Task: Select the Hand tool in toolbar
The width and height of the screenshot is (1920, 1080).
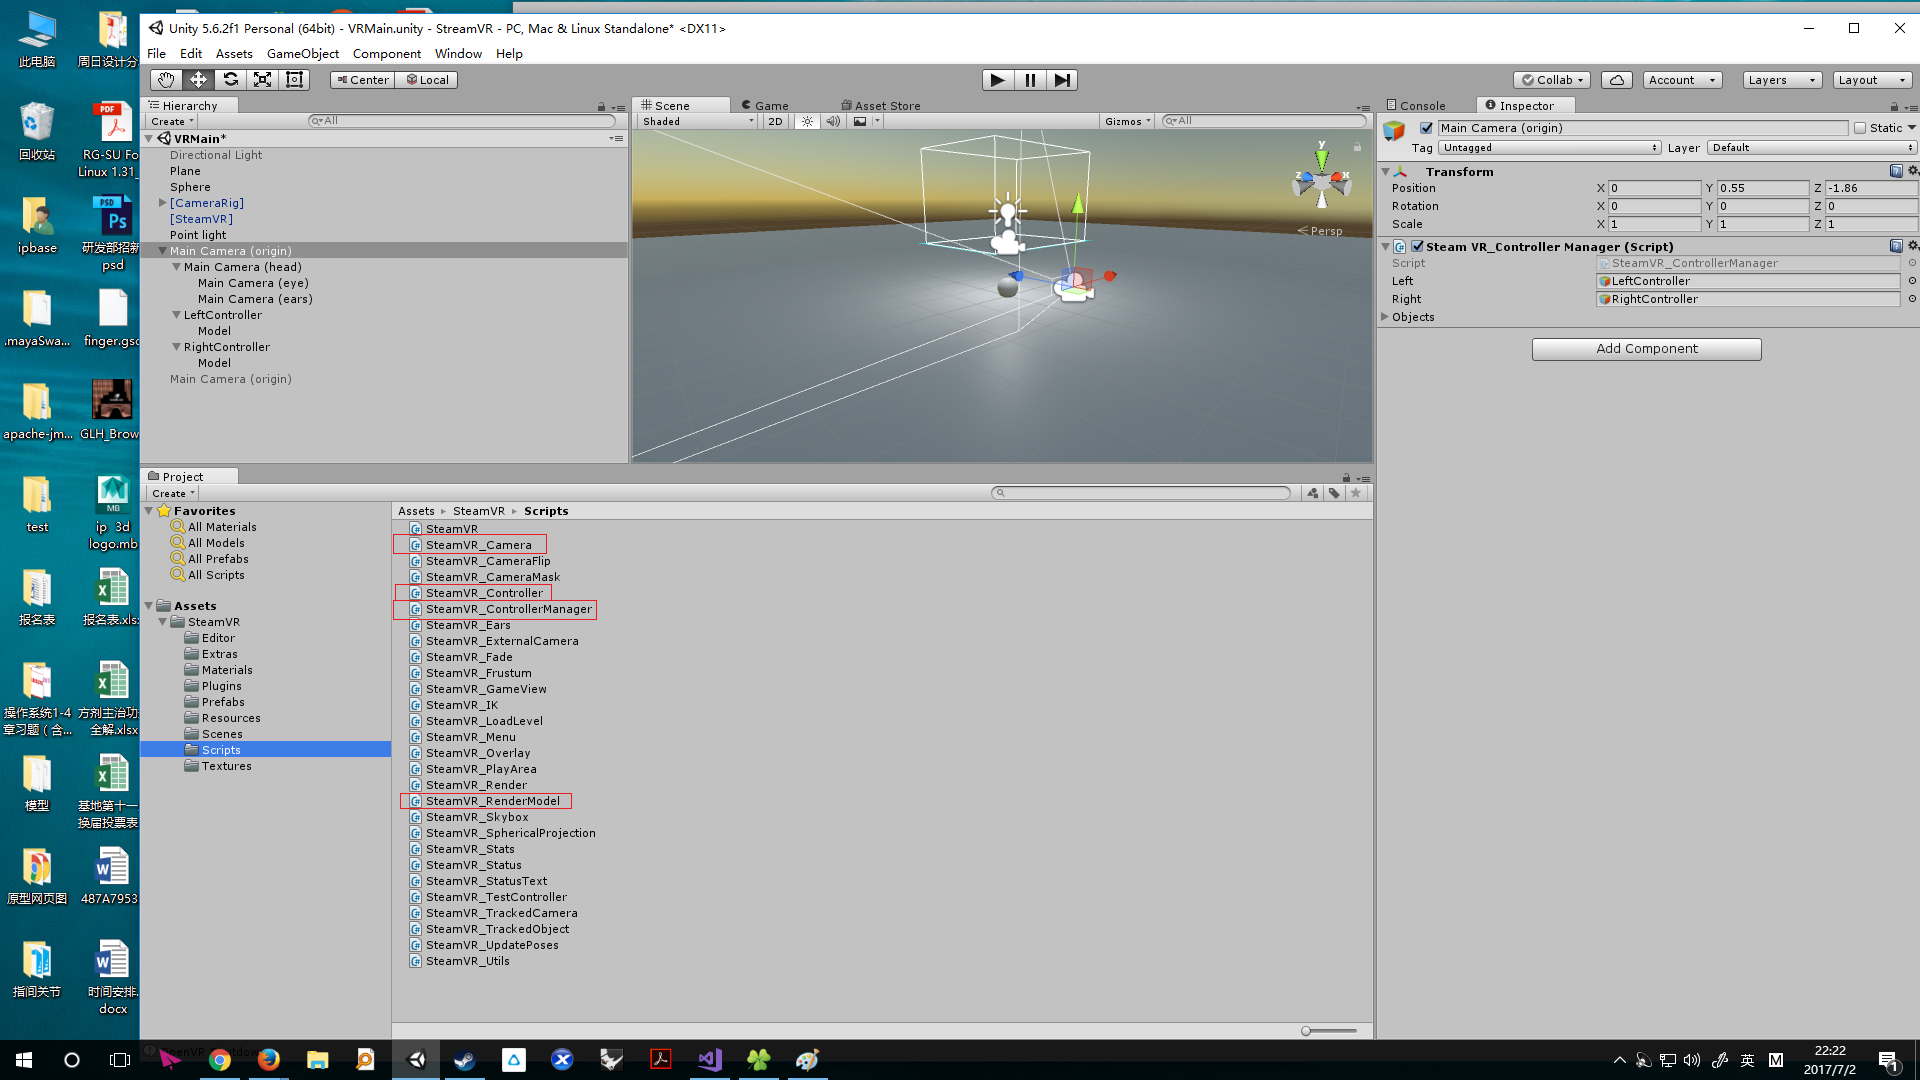Action: click(166, 80)
